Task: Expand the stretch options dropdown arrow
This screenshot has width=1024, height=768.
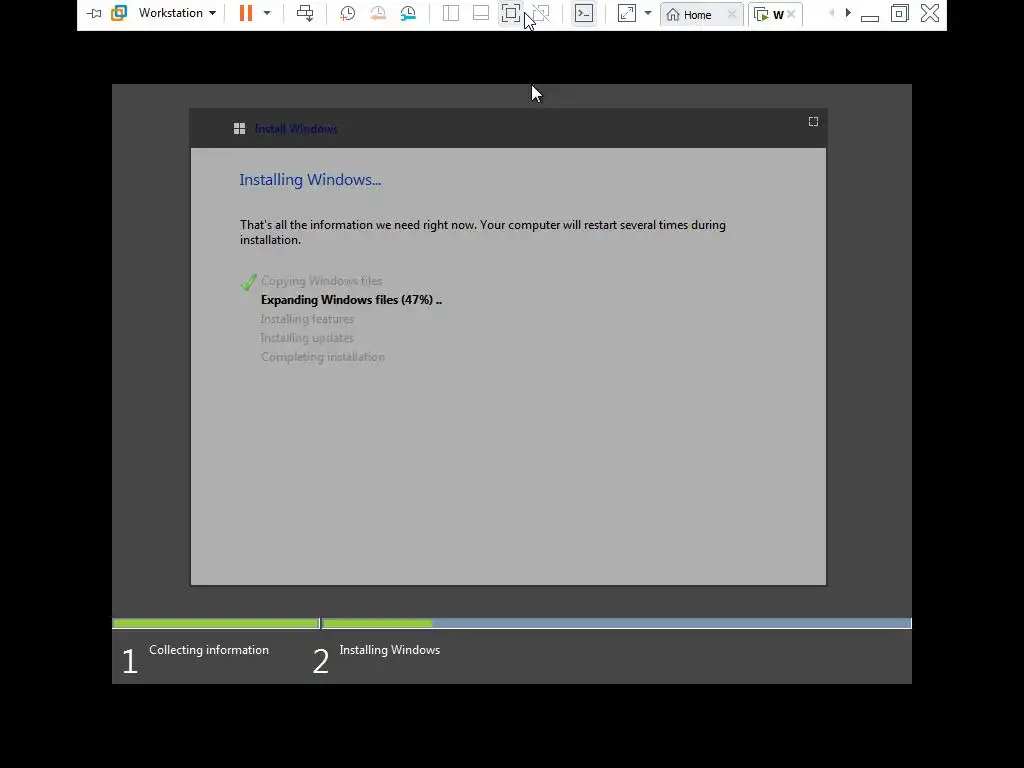Action: [x=648, y=13]
